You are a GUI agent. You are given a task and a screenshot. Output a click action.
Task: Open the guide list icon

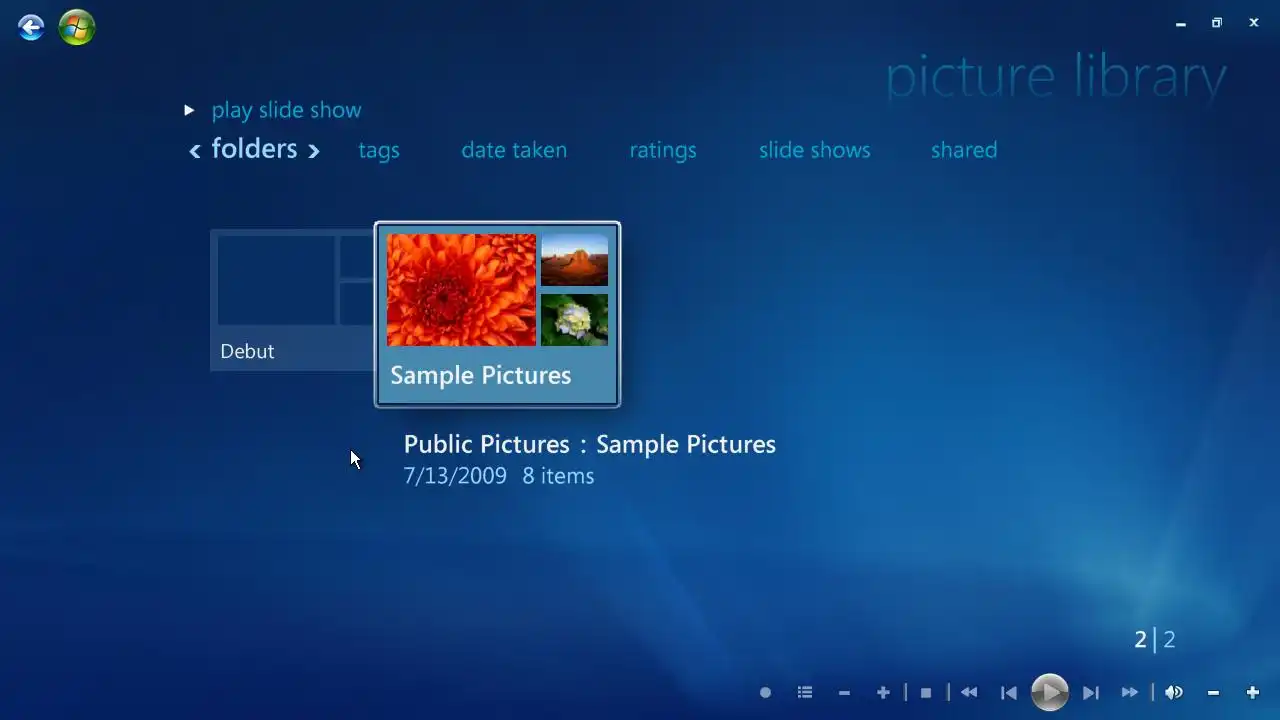click(x=805, y=692)
